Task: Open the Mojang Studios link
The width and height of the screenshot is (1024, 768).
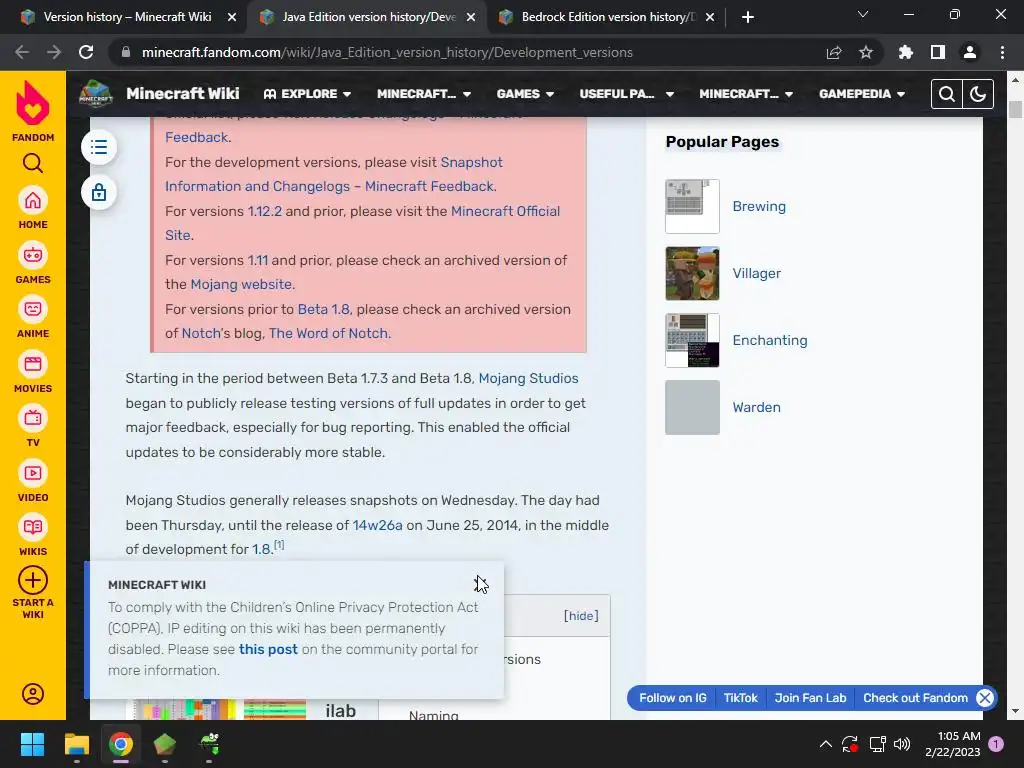Action: [x=528, y=378]
